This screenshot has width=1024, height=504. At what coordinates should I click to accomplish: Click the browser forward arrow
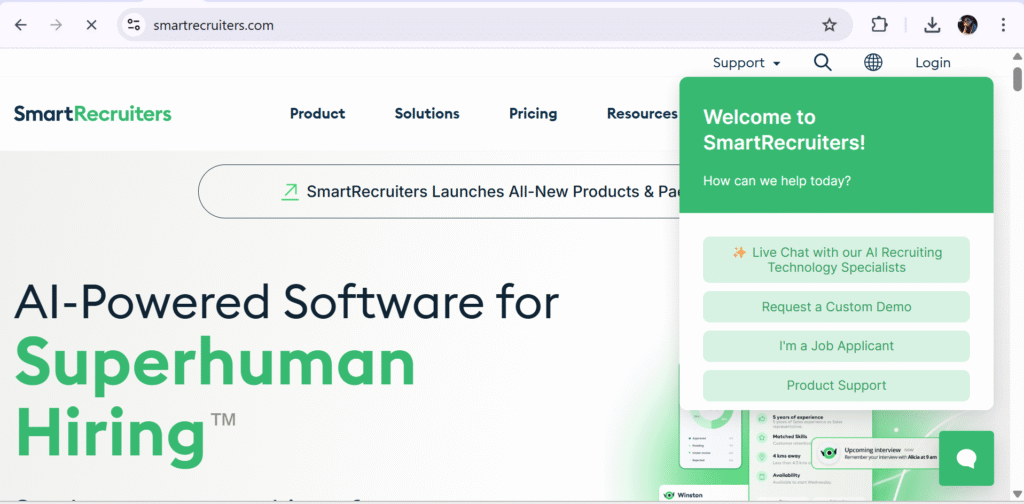[x=57, y=25]
